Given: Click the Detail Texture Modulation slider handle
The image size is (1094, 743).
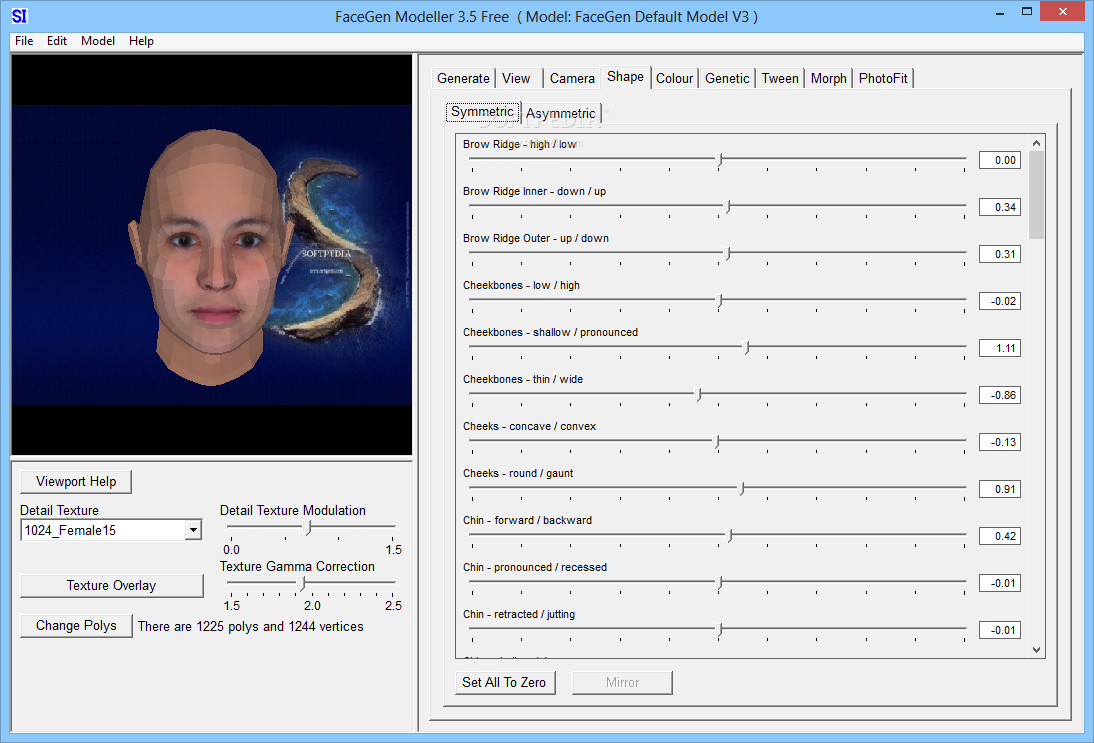Looking at the screenshot, I should pyautogui.click(x=308, y=527).
